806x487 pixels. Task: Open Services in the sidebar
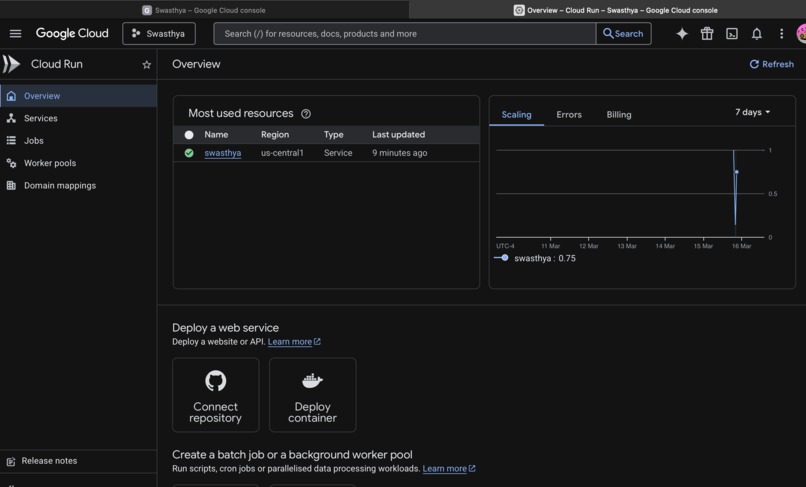tap(78, 118)
